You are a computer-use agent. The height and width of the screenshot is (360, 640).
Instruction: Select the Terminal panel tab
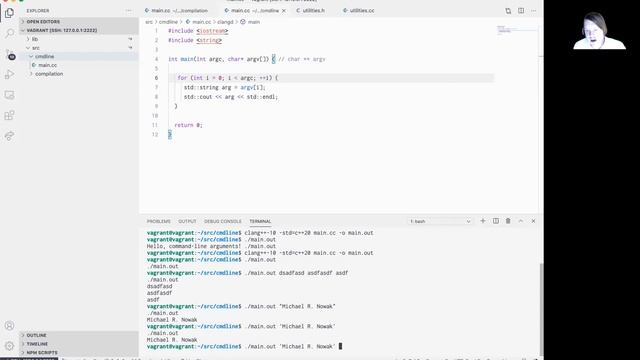pos(260,221)
